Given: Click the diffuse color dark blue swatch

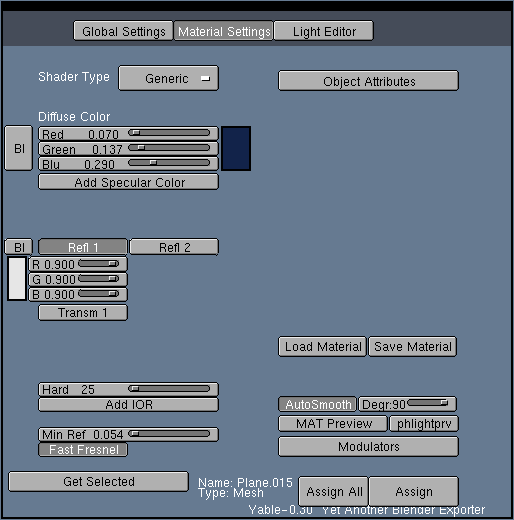Looking at the screenshot, I should (x=236, y=148).
